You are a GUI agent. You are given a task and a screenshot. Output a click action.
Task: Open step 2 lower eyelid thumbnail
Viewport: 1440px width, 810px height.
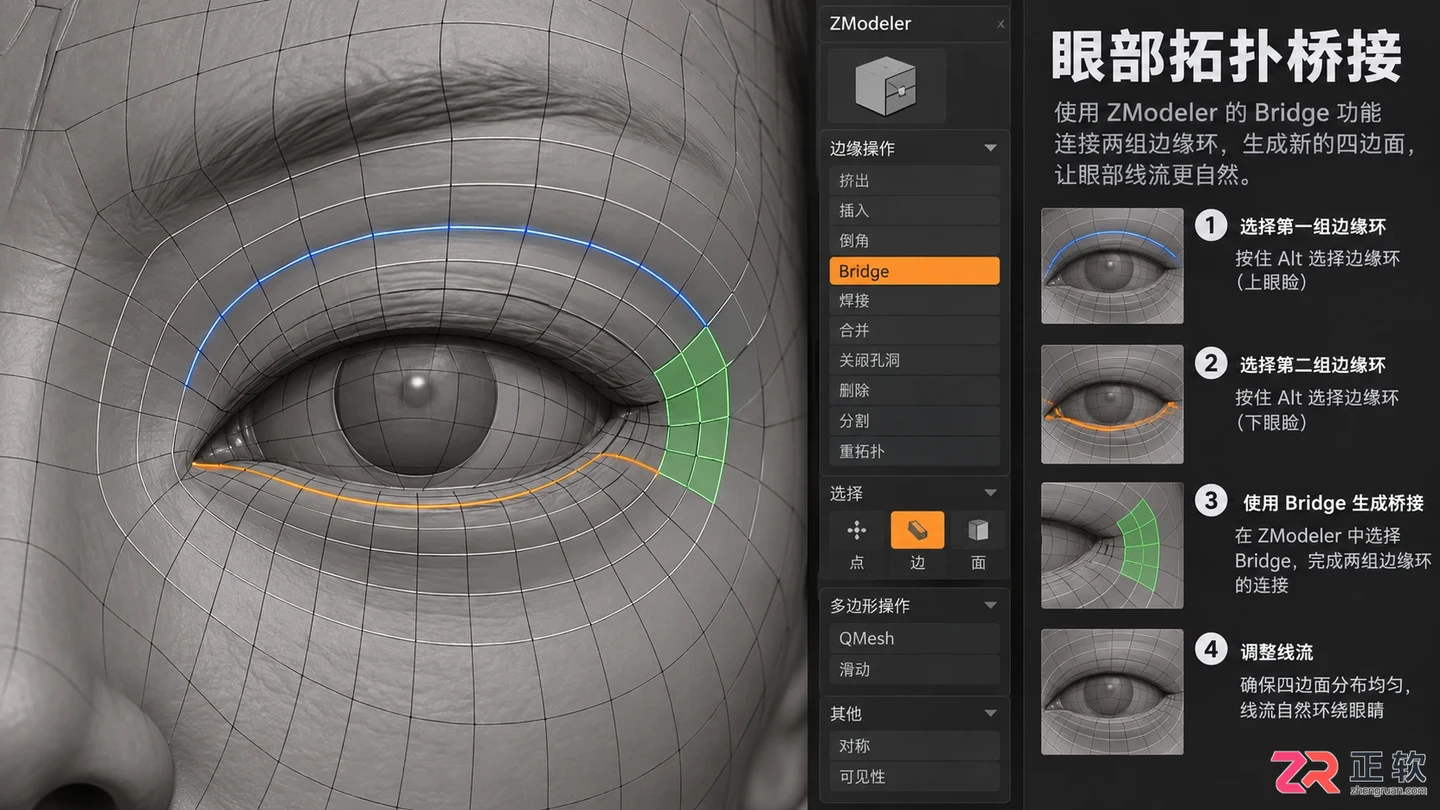[1112, 404]
